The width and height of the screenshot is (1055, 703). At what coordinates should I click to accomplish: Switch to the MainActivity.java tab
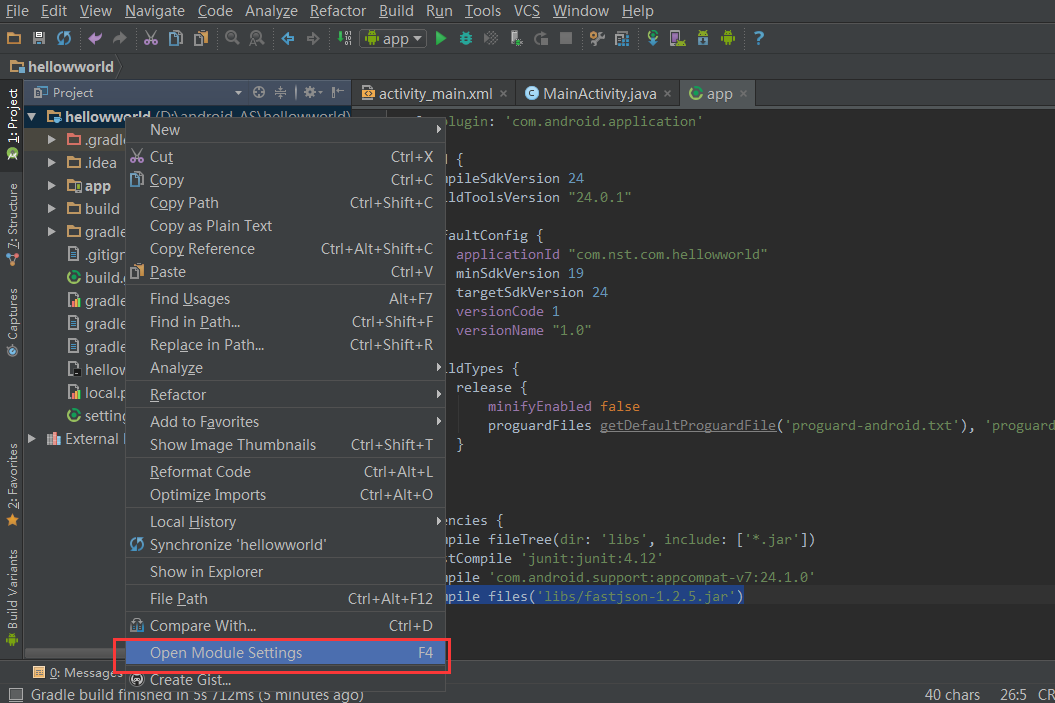[x=598, y=93]
